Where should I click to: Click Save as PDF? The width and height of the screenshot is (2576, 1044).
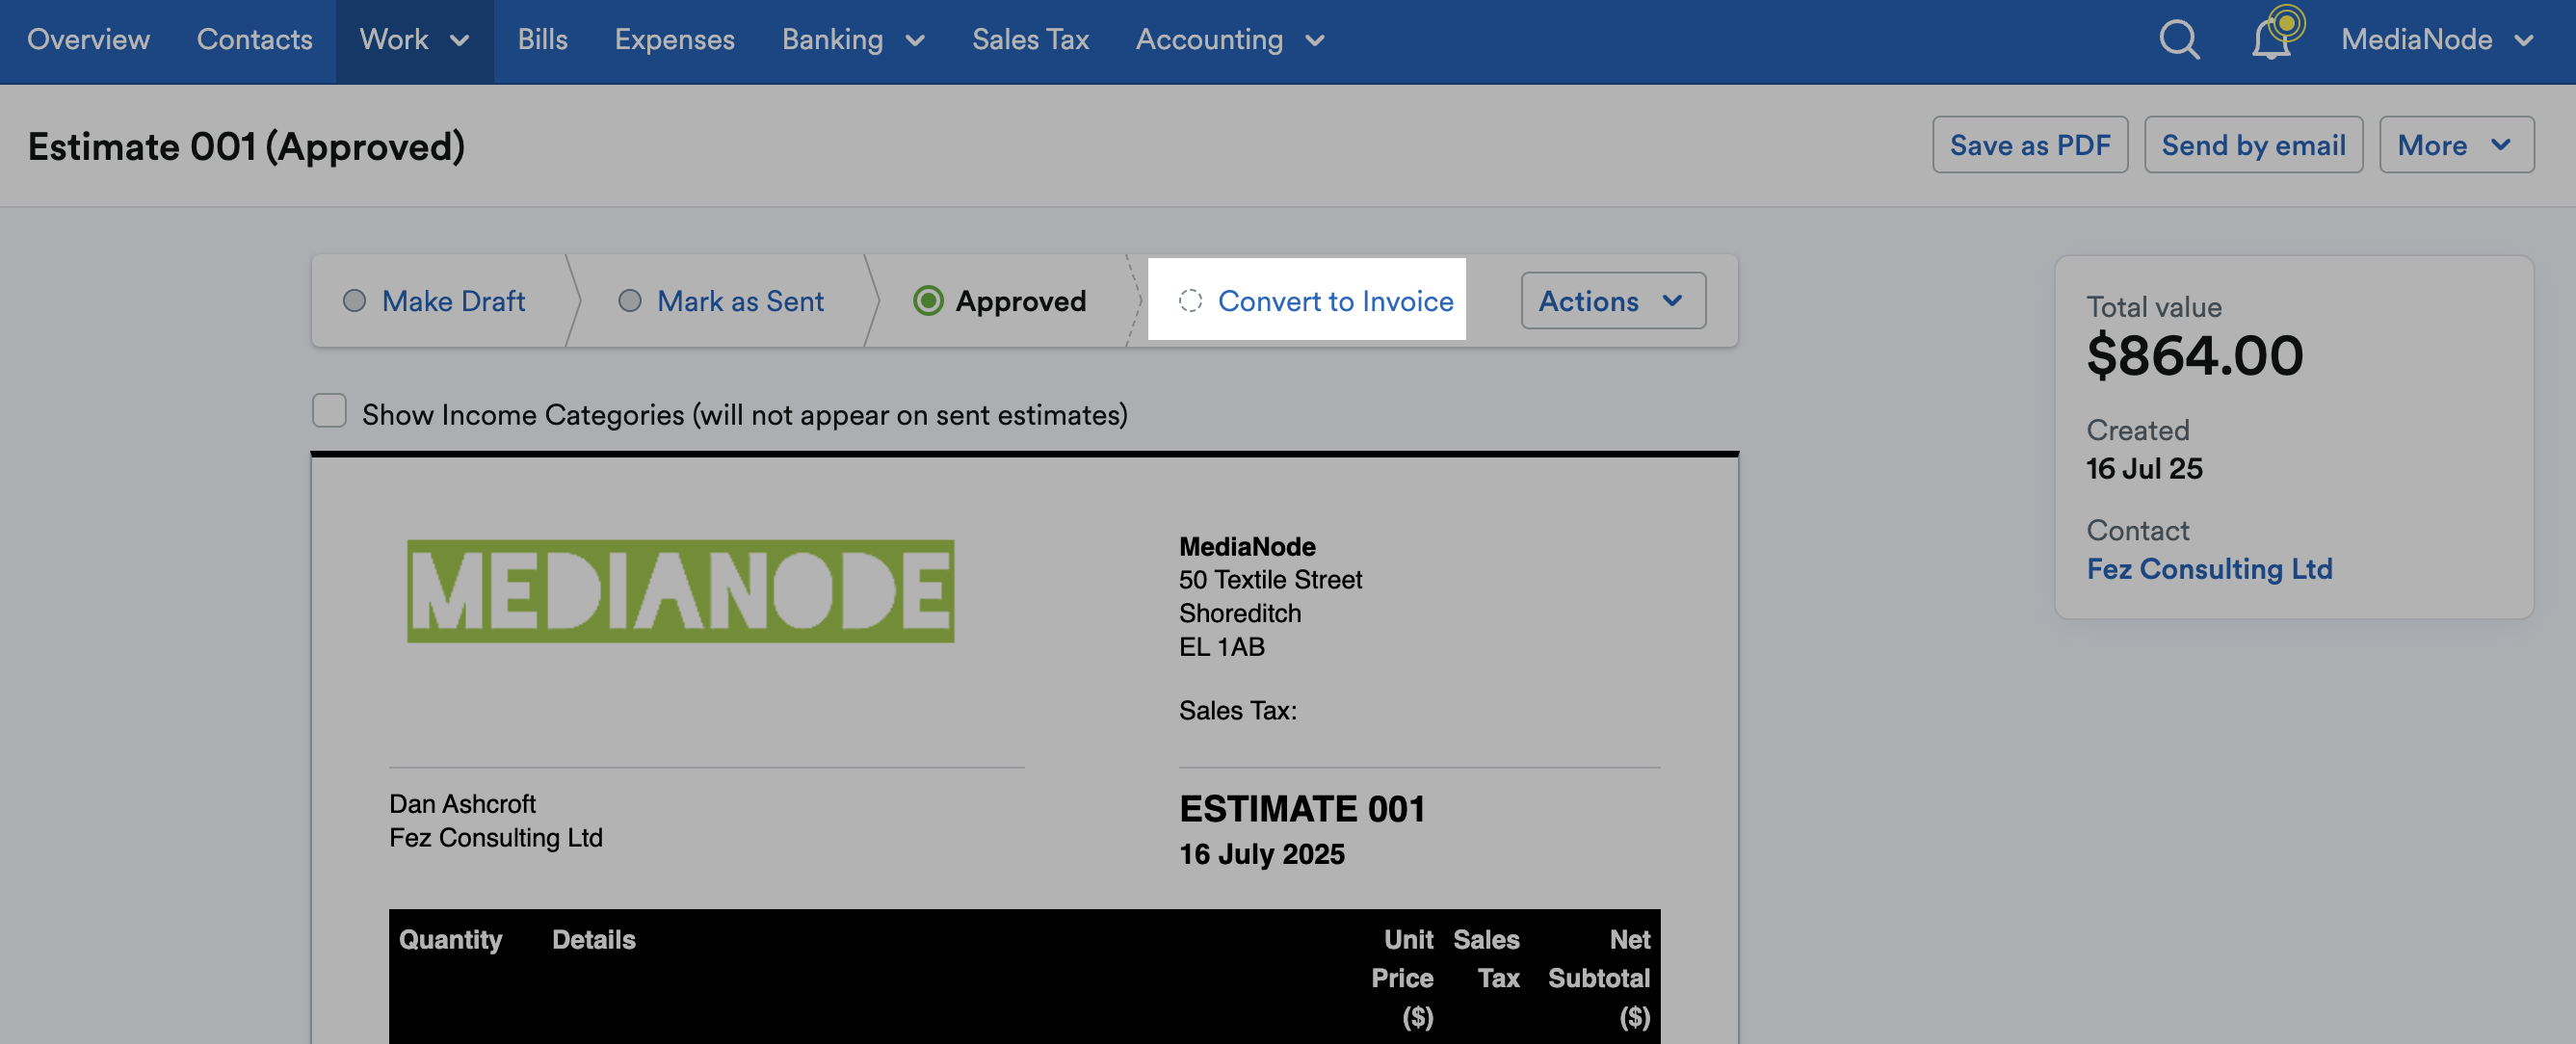[2030, 145]
